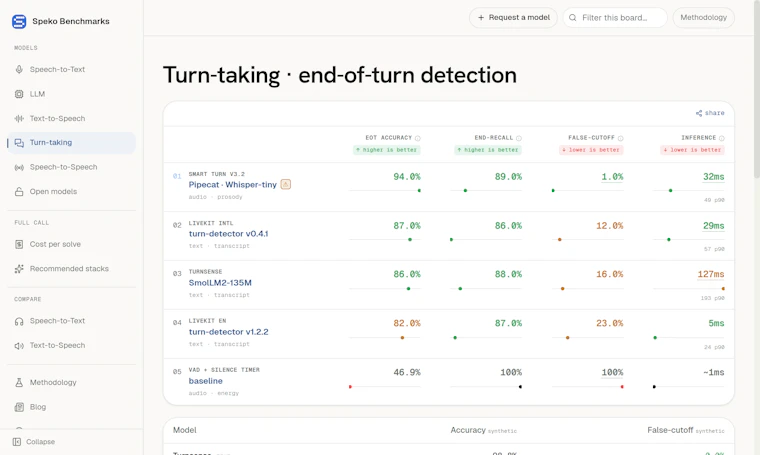Open the turn-detector v0.4.1 model link
The height and width of the screenshot is (455, 760).
click(x=228, y=234)
